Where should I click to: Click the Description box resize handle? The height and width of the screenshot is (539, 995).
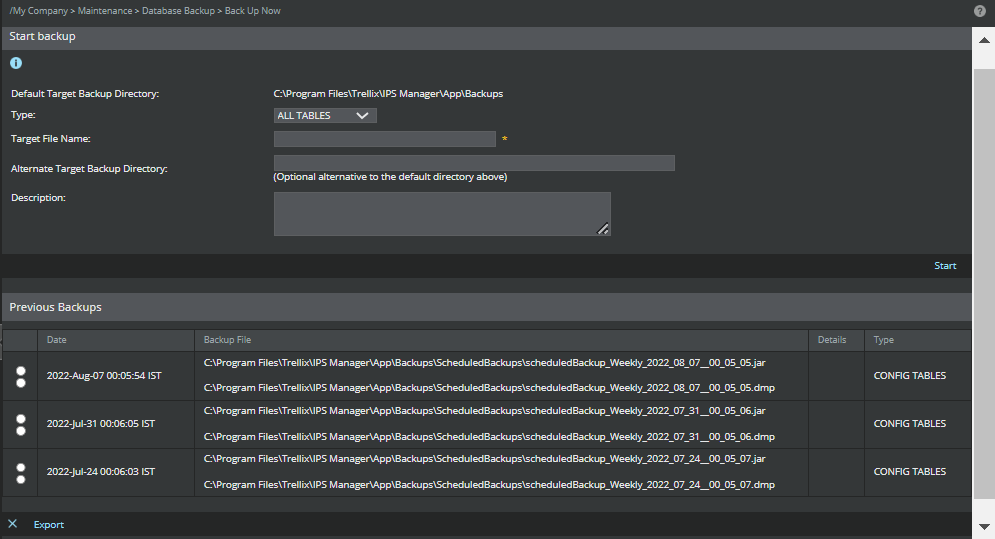coord(603,229)
